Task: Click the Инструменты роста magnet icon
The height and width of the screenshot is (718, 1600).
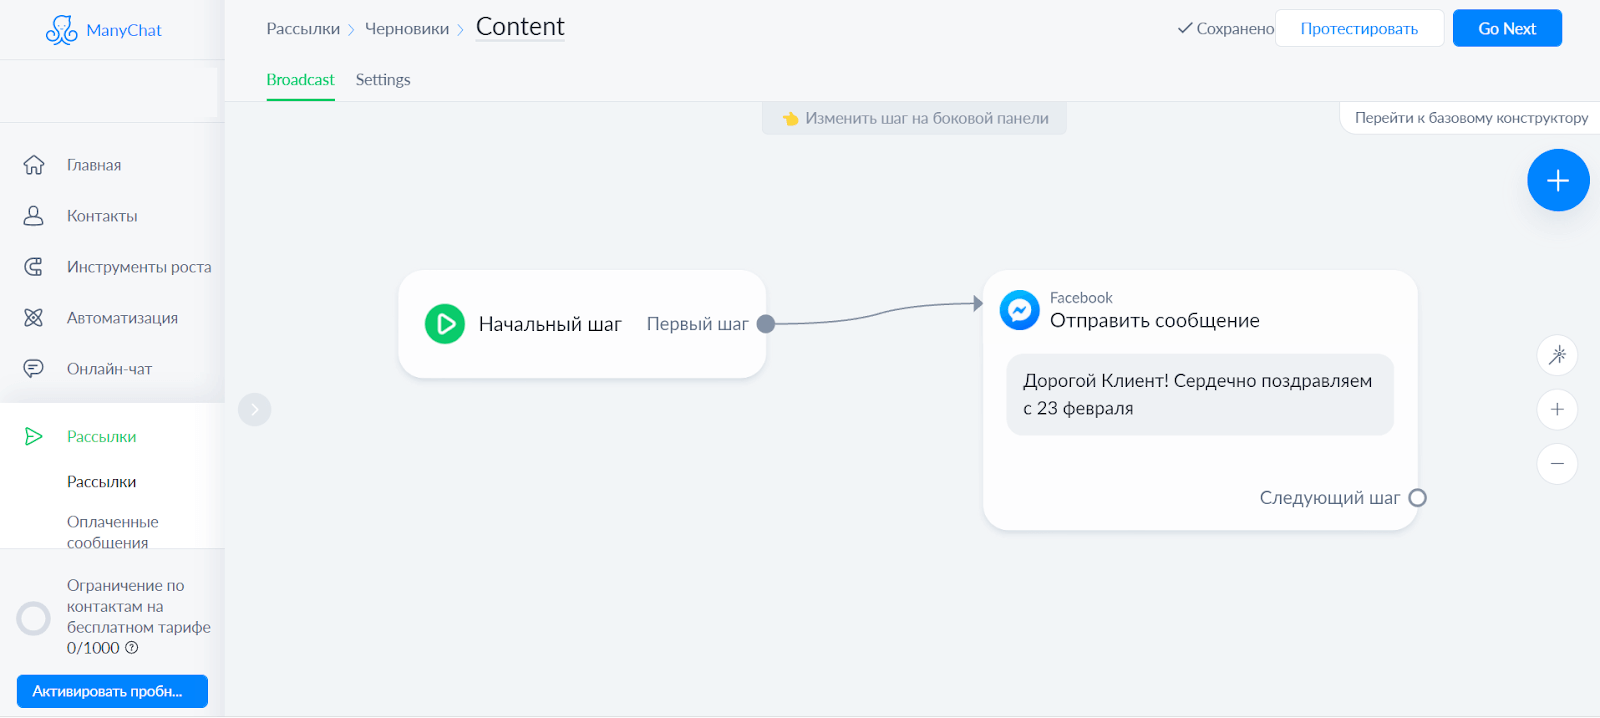Action: pyautogui.click(x=34, y=267)
